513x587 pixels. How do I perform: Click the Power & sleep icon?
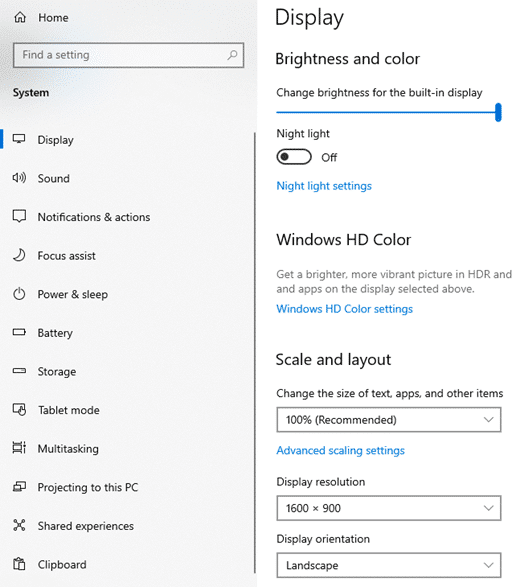click(19, 294)
